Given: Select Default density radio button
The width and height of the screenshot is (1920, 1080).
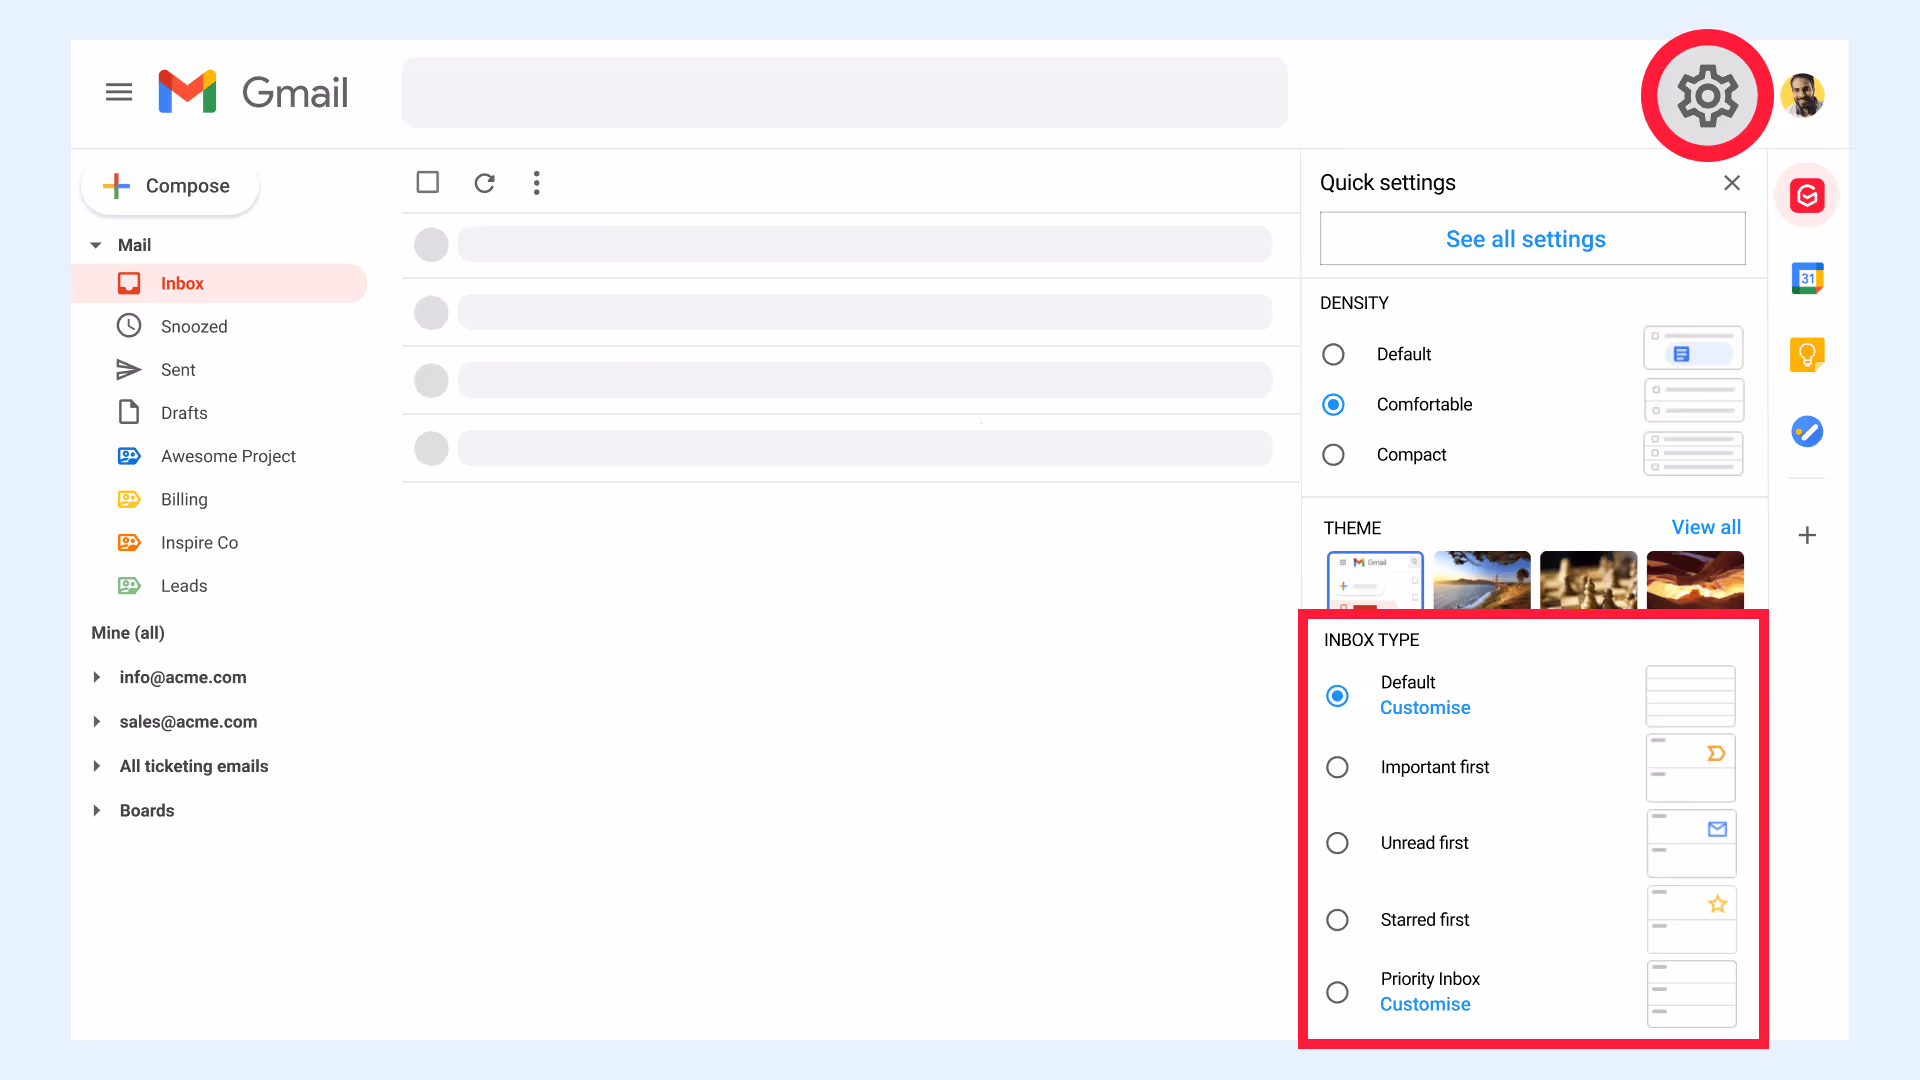Looking at the screenshot, I should [1333, 354].
